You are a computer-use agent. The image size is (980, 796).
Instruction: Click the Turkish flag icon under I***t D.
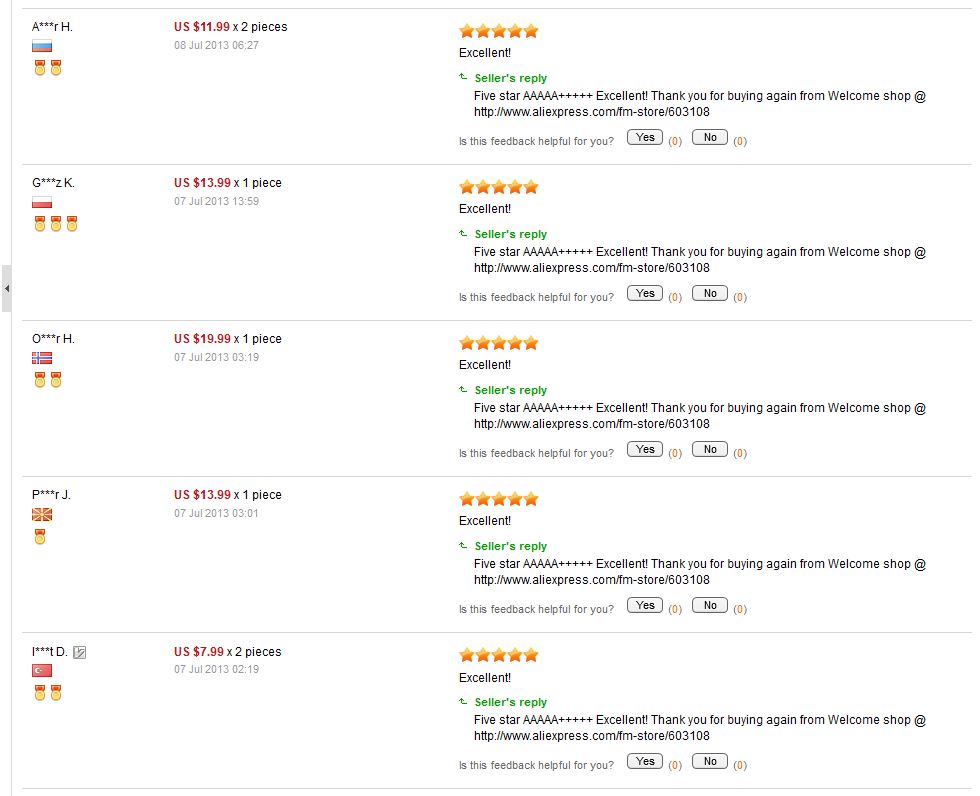tap(42, 670)
